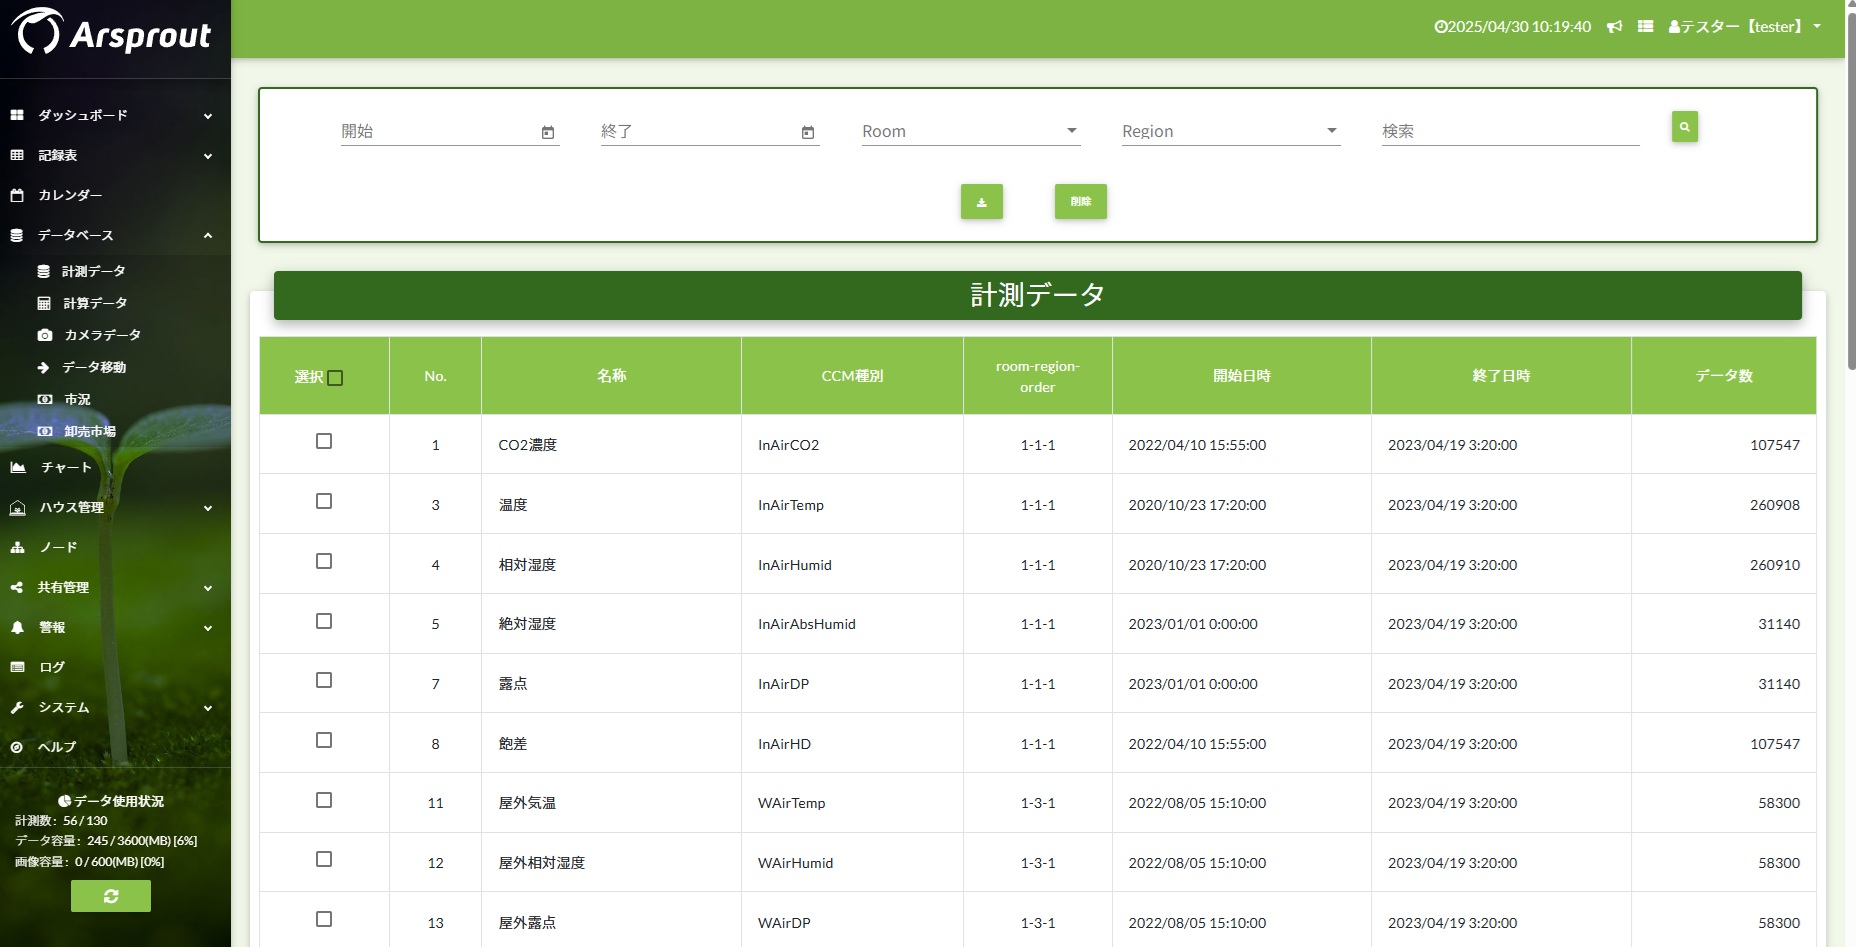Viewport: 1856px width, 947px height.
Task: Open the calendar picker for 終了 date
Action: click(808, 132)
